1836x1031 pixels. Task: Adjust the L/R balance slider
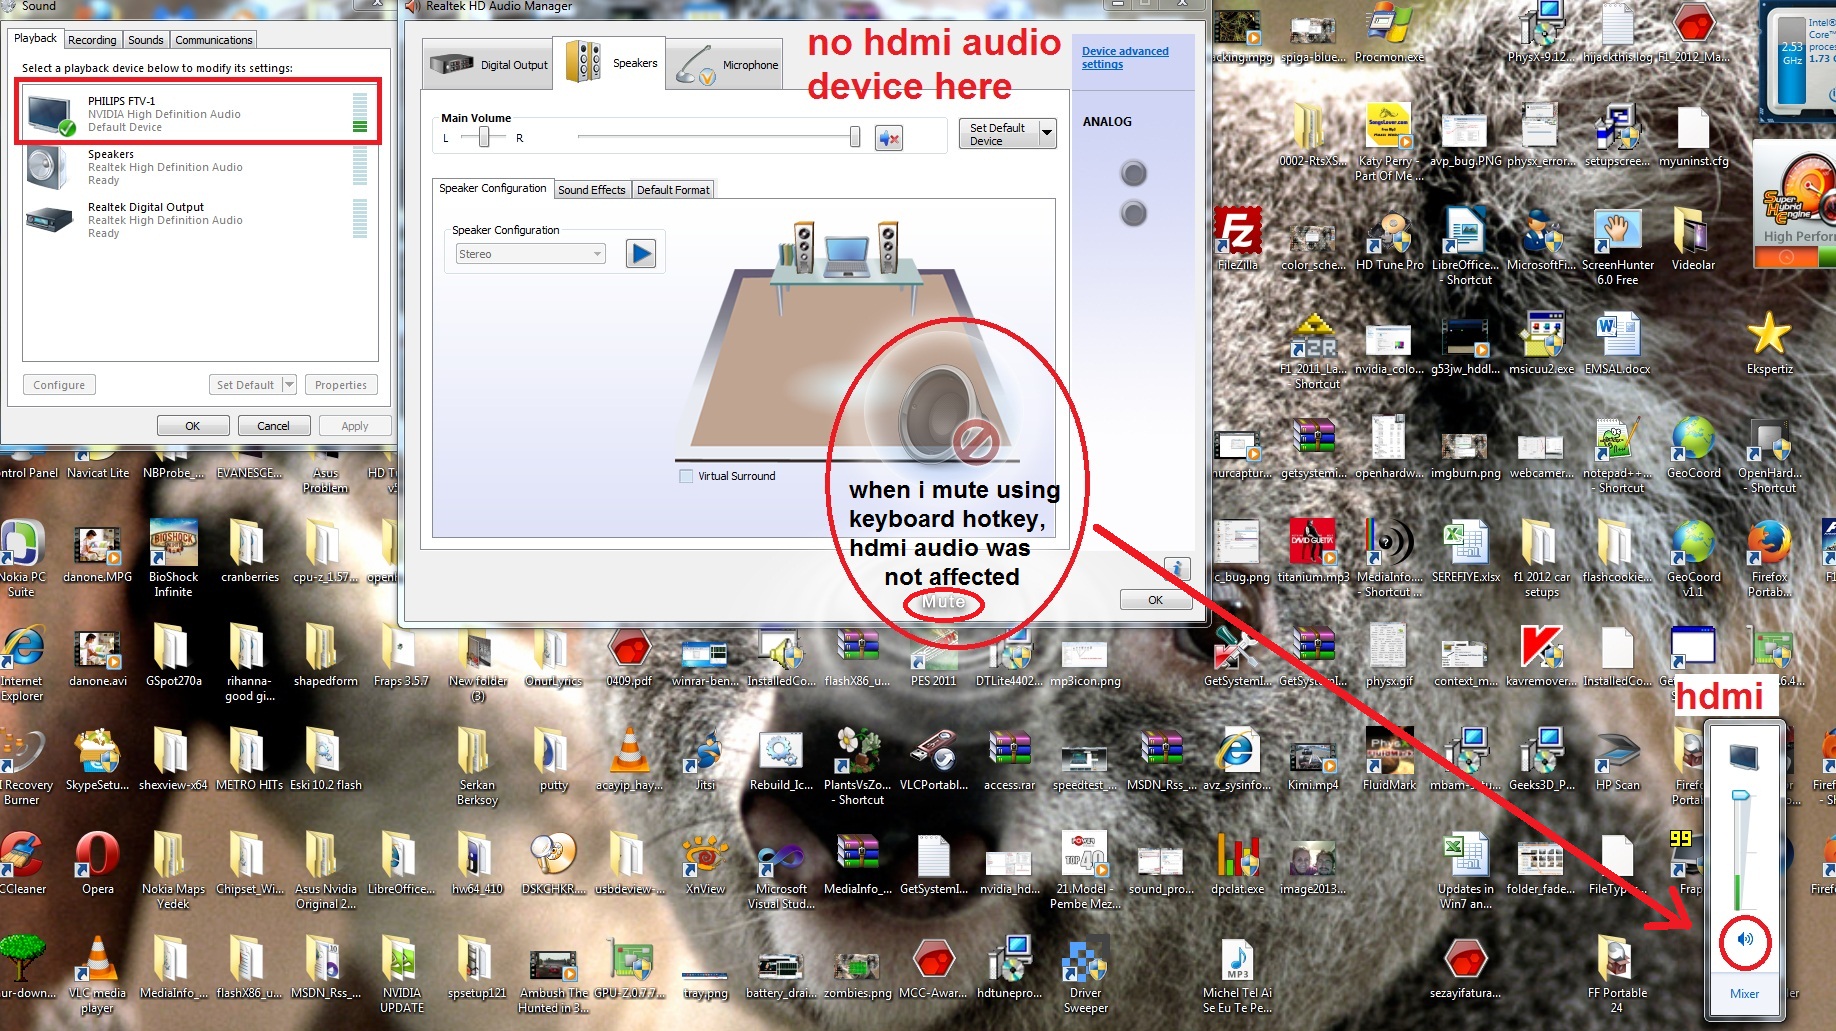484,137
